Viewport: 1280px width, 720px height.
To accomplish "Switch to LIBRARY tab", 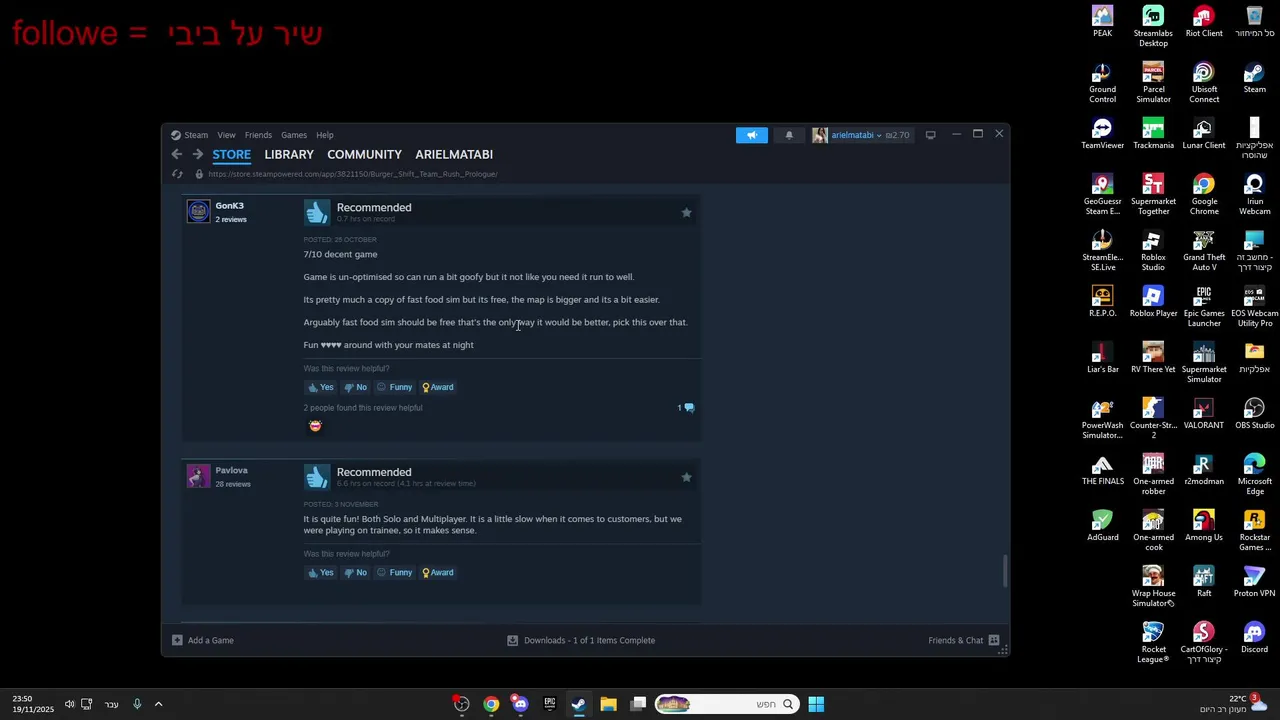I will (x=289, y=154).
